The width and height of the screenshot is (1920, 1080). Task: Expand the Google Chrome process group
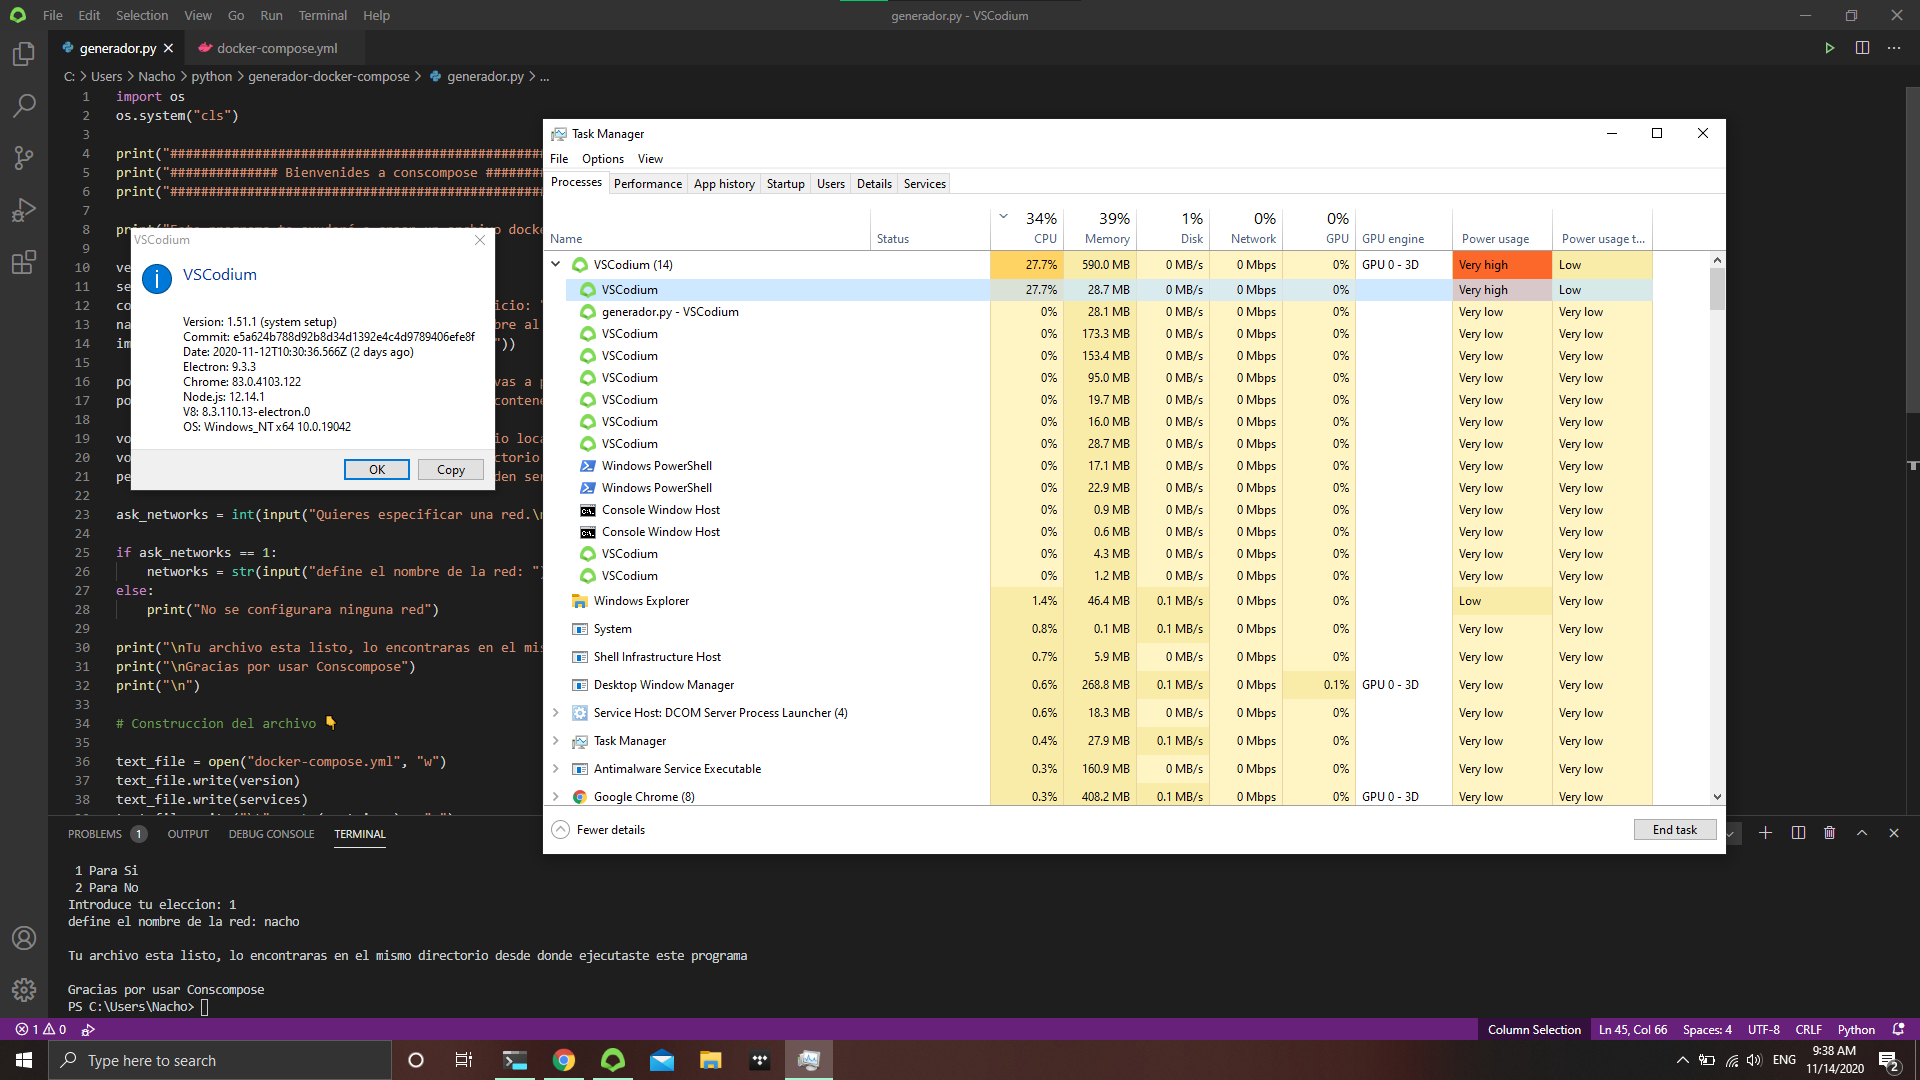[557, 796]
